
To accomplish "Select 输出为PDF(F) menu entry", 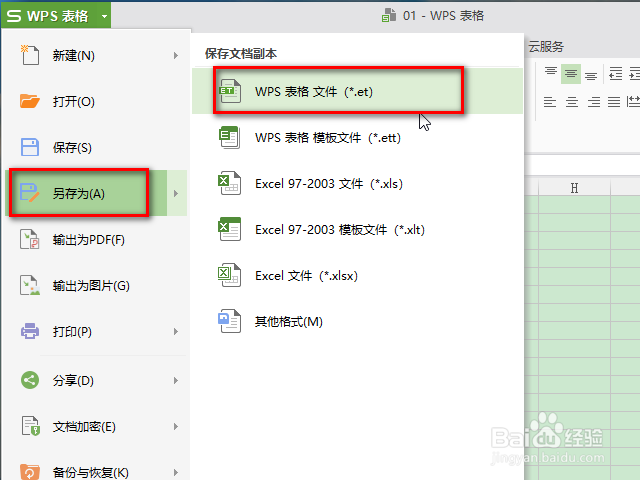I will click(x=96, y=239).
